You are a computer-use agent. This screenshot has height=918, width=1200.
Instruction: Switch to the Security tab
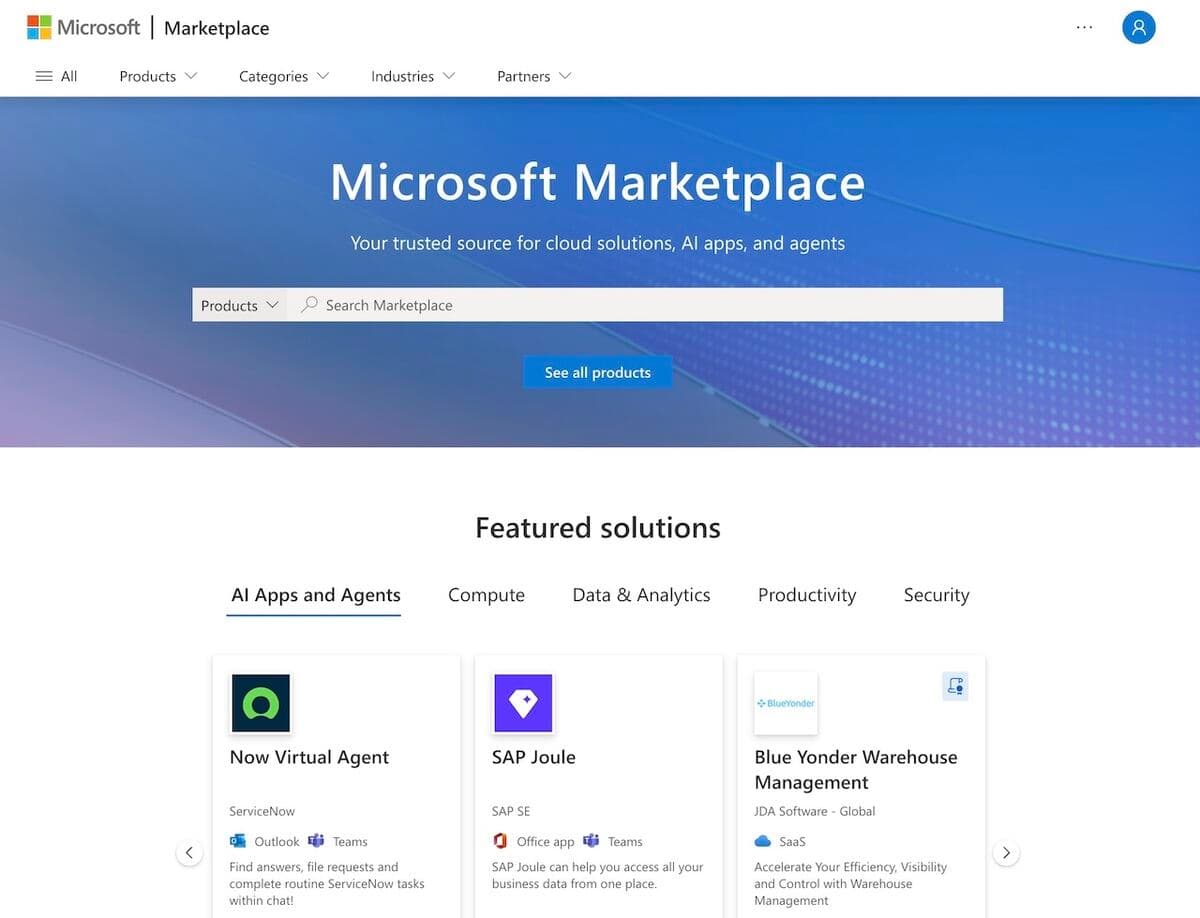point(936,595)
